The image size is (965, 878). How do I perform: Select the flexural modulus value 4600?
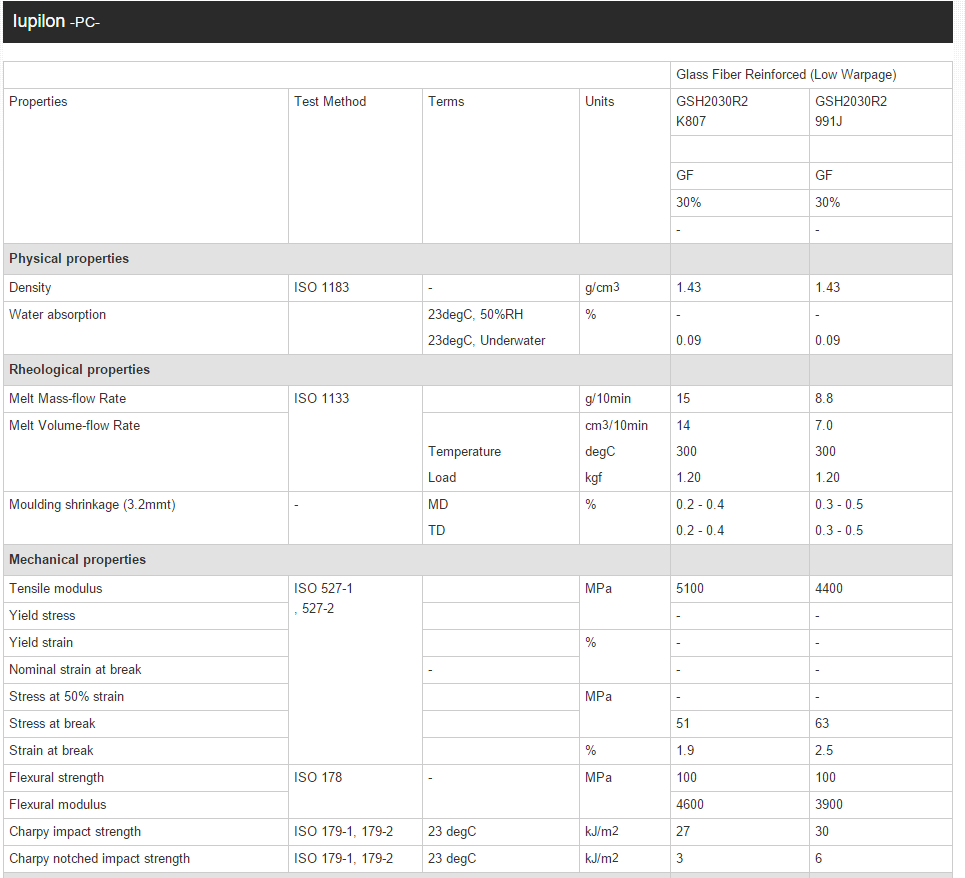click(x=689, y=804)
